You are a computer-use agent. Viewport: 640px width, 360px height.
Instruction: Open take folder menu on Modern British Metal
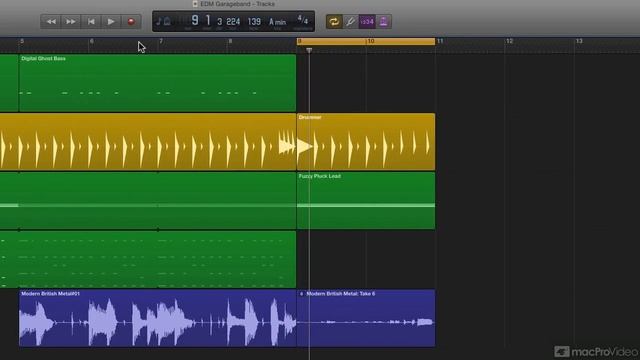pos(301,294)
